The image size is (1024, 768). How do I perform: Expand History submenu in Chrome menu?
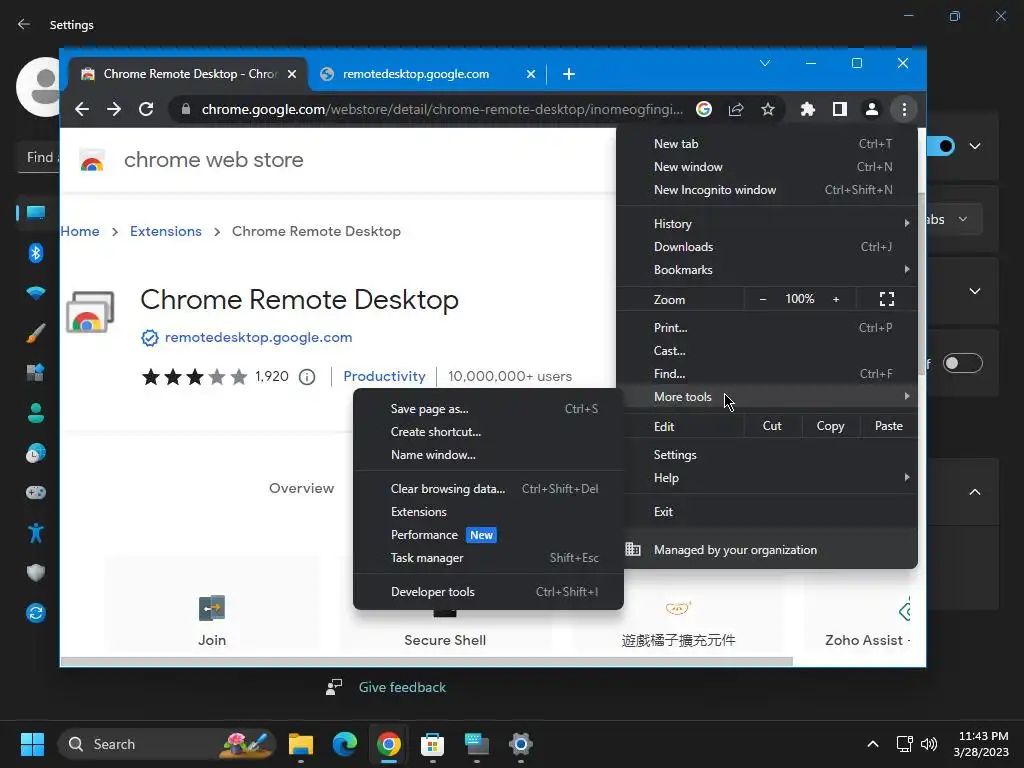(x=767, y=224)
